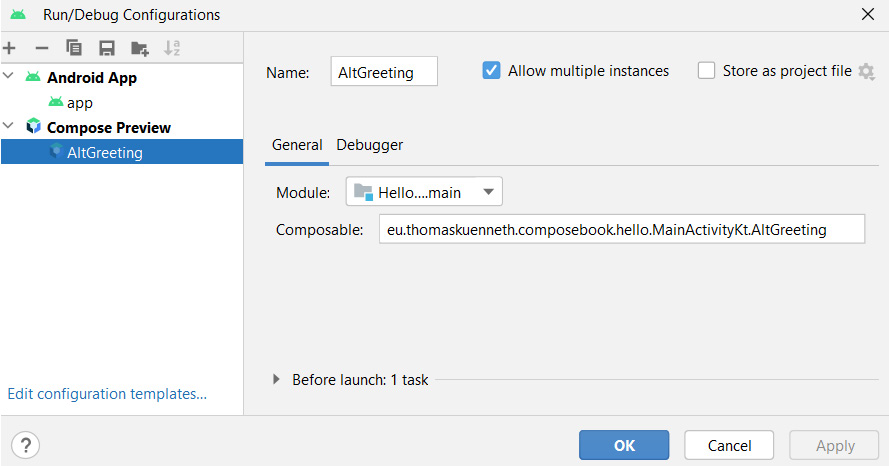
Task: Collapse the Compose Preview tree node
Action: (x=9, y=126)
